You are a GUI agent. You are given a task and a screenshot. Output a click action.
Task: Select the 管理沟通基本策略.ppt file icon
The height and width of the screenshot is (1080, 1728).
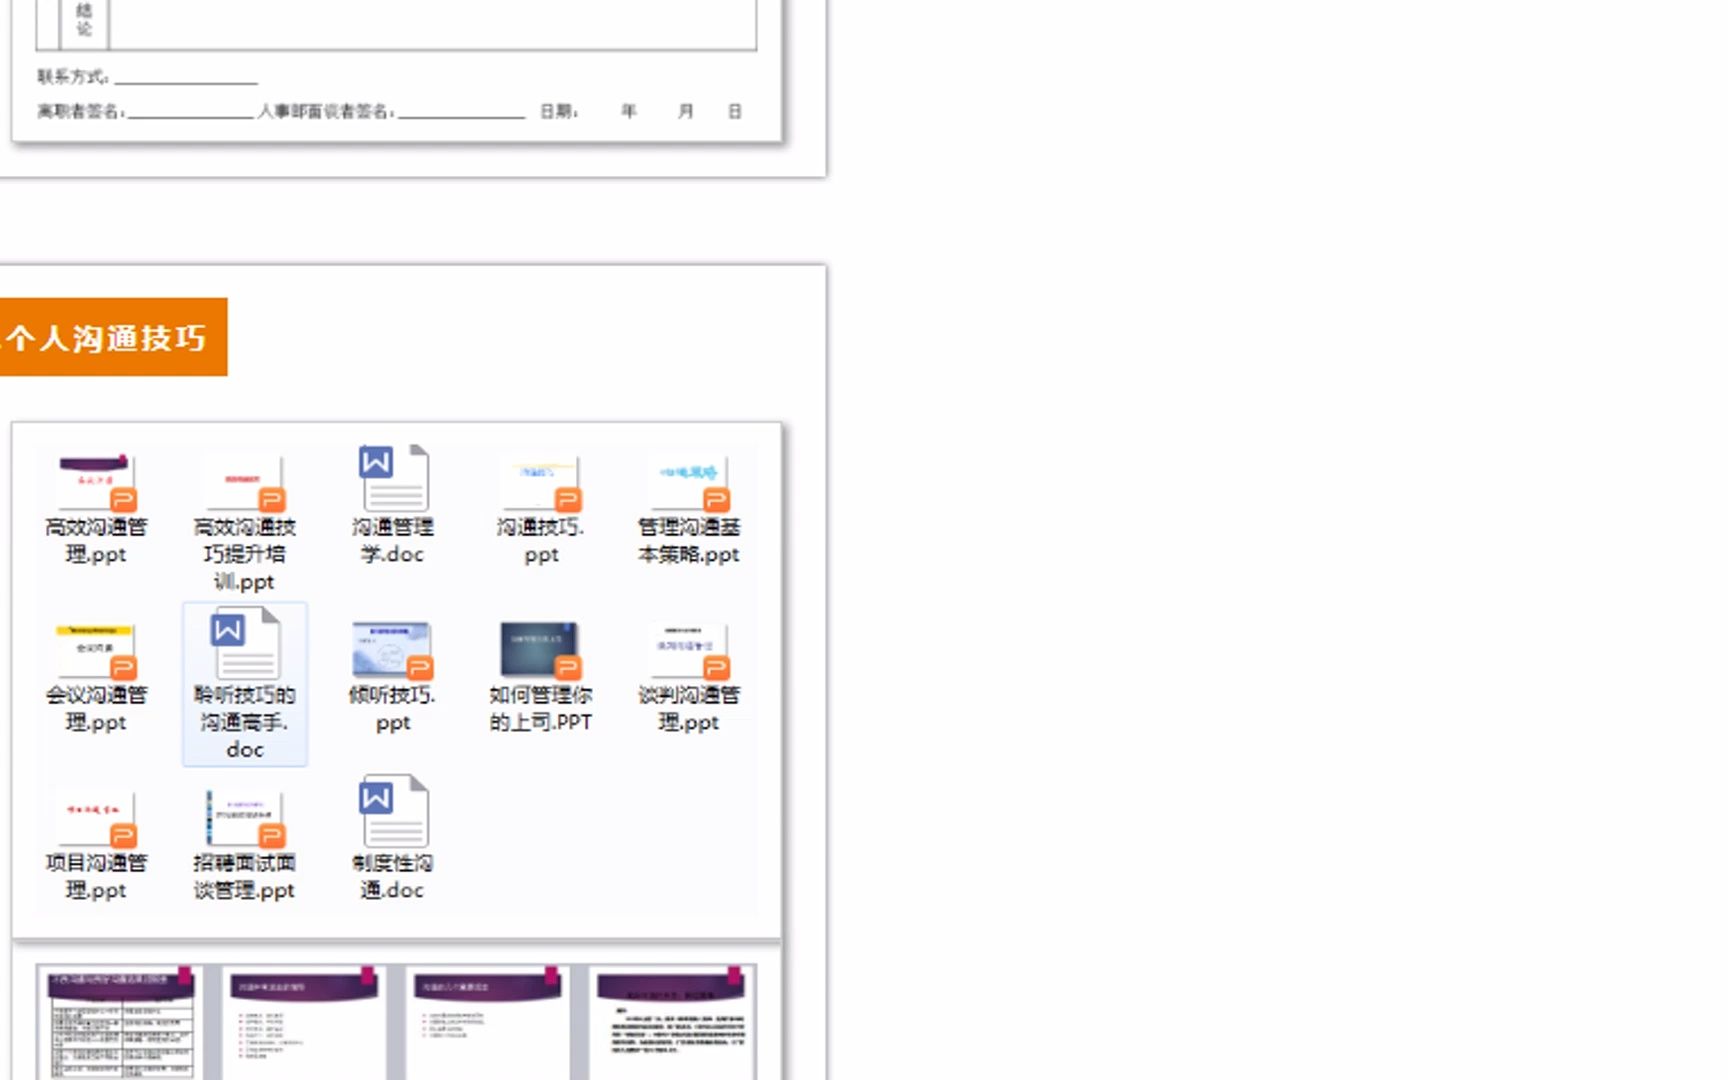point(688,482)
